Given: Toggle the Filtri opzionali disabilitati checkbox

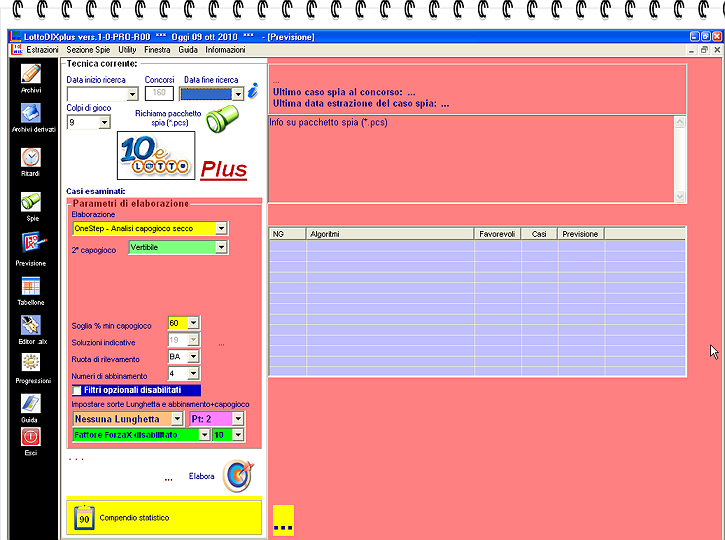Looking at the screenshot, I should [77, 391].
